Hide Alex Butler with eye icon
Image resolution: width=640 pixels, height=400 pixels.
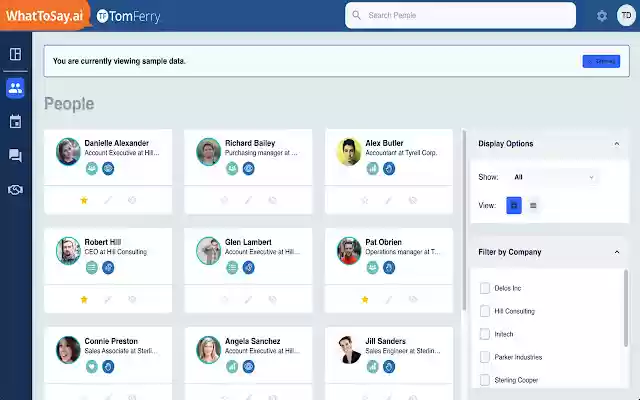pos(413,200)
